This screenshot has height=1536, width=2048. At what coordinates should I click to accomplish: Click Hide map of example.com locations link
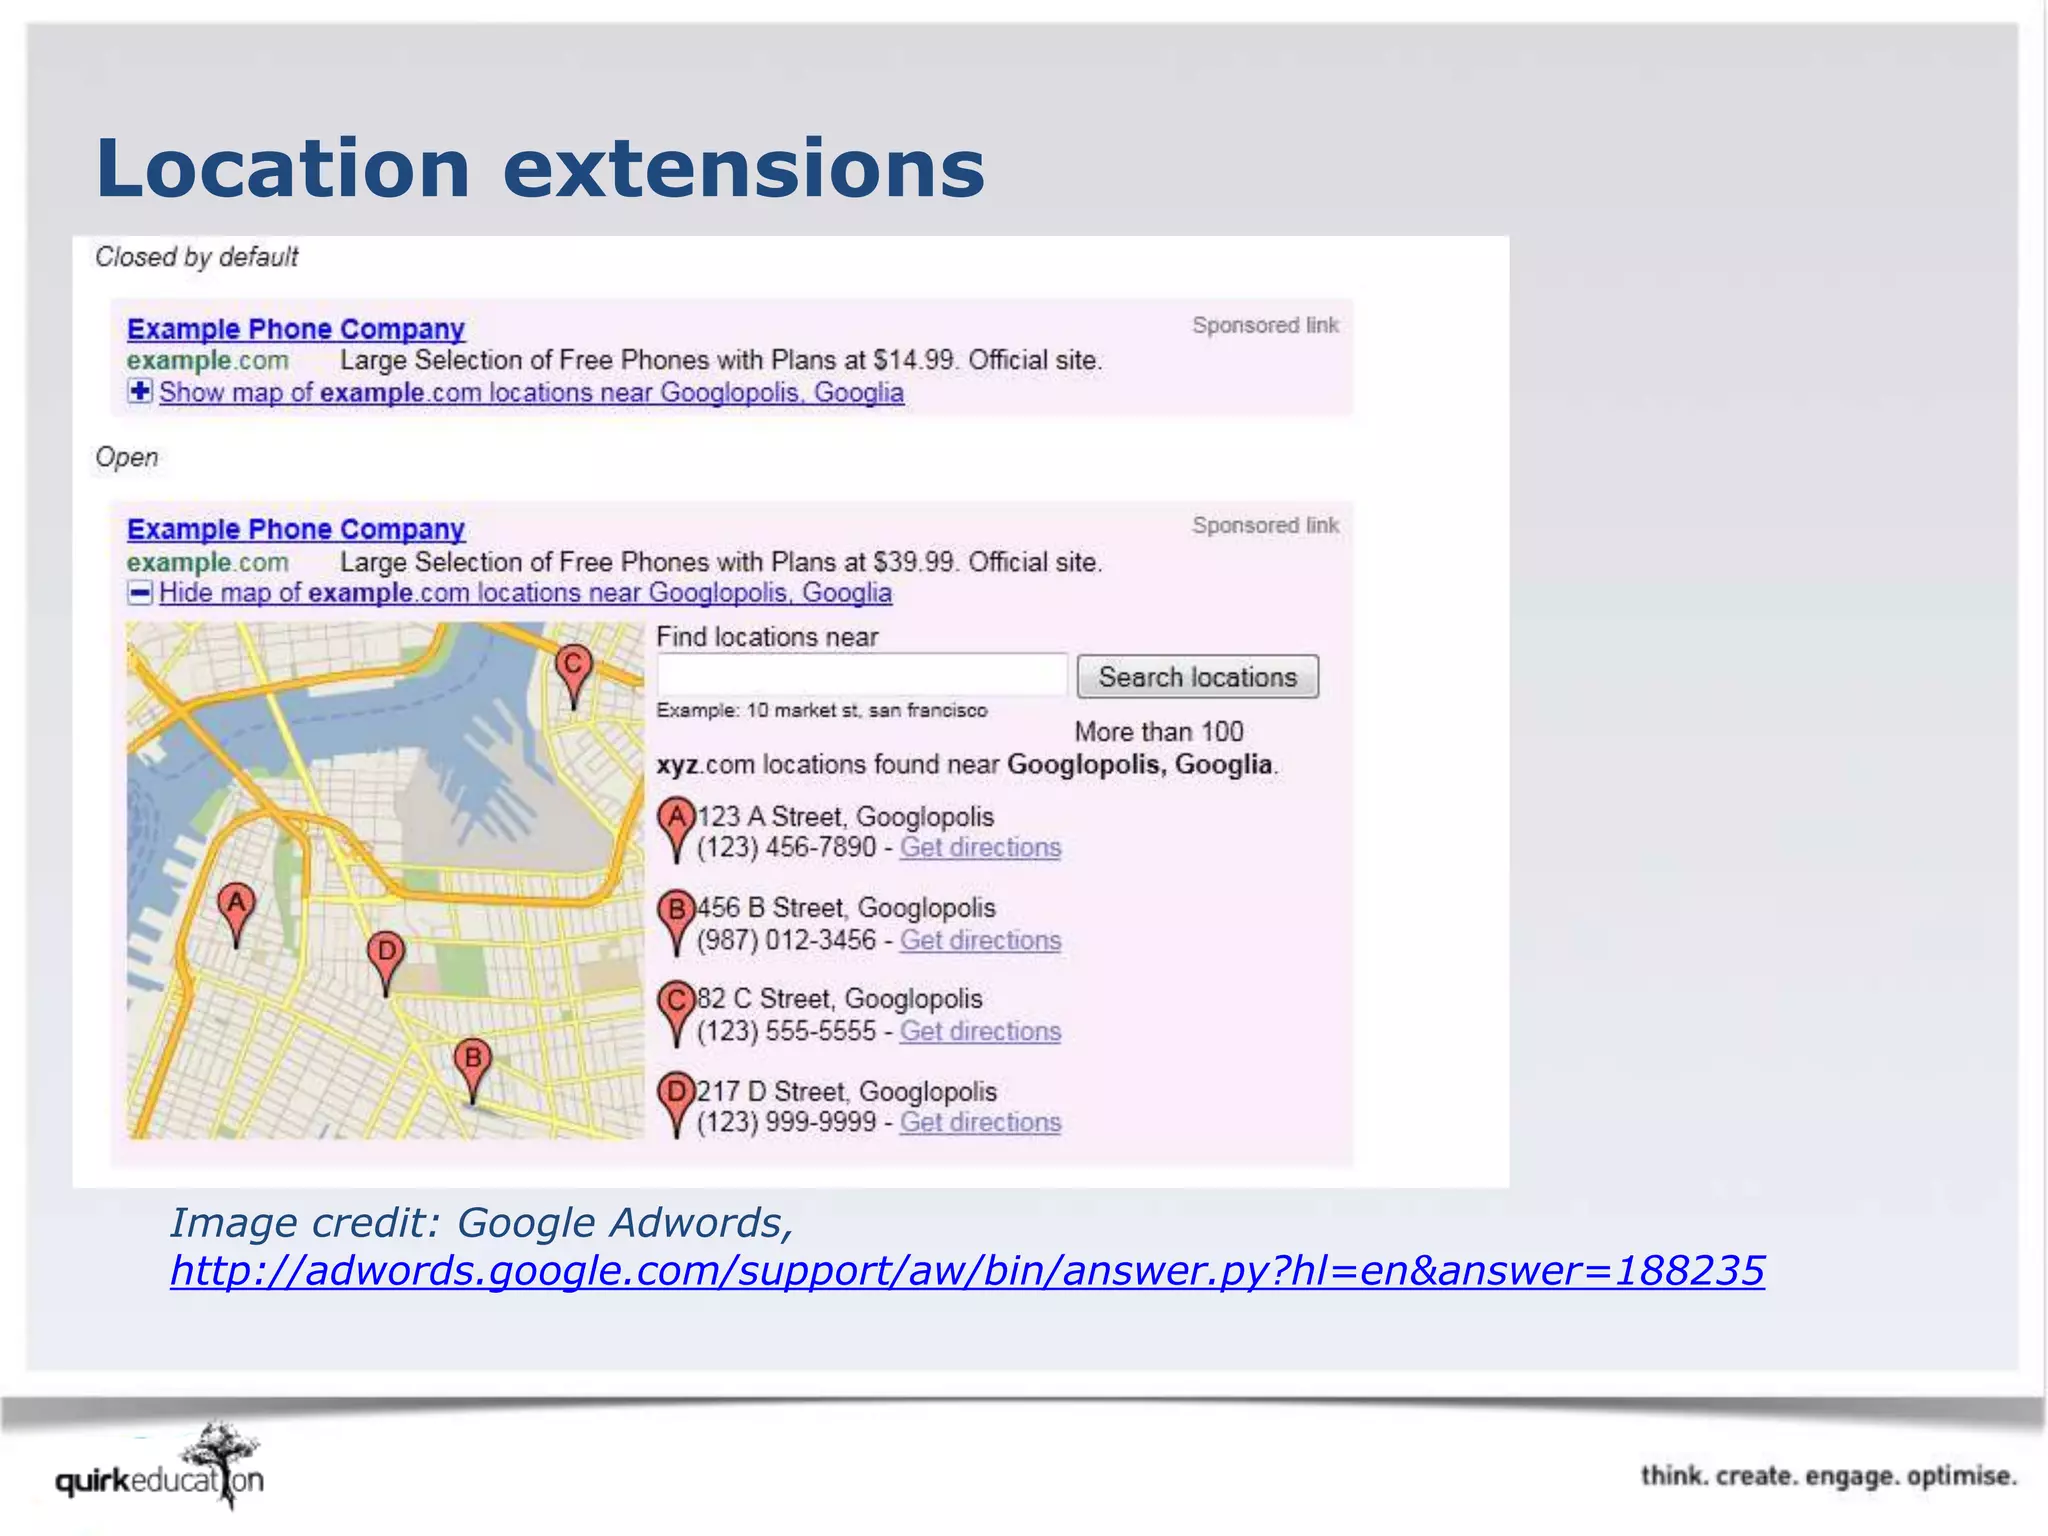525,593
